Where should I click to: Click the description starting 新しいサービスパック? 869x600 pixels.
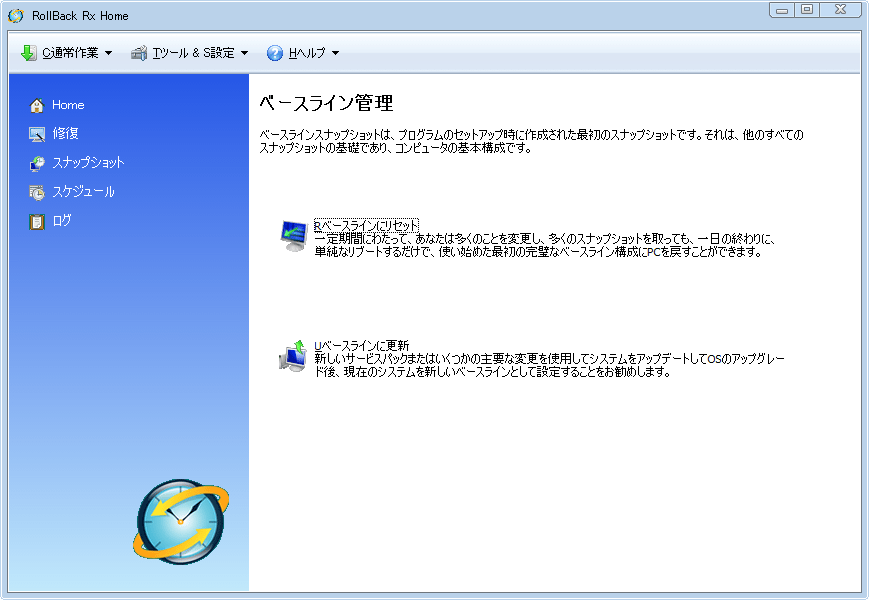pyautogui.click(x=550, y=366)
